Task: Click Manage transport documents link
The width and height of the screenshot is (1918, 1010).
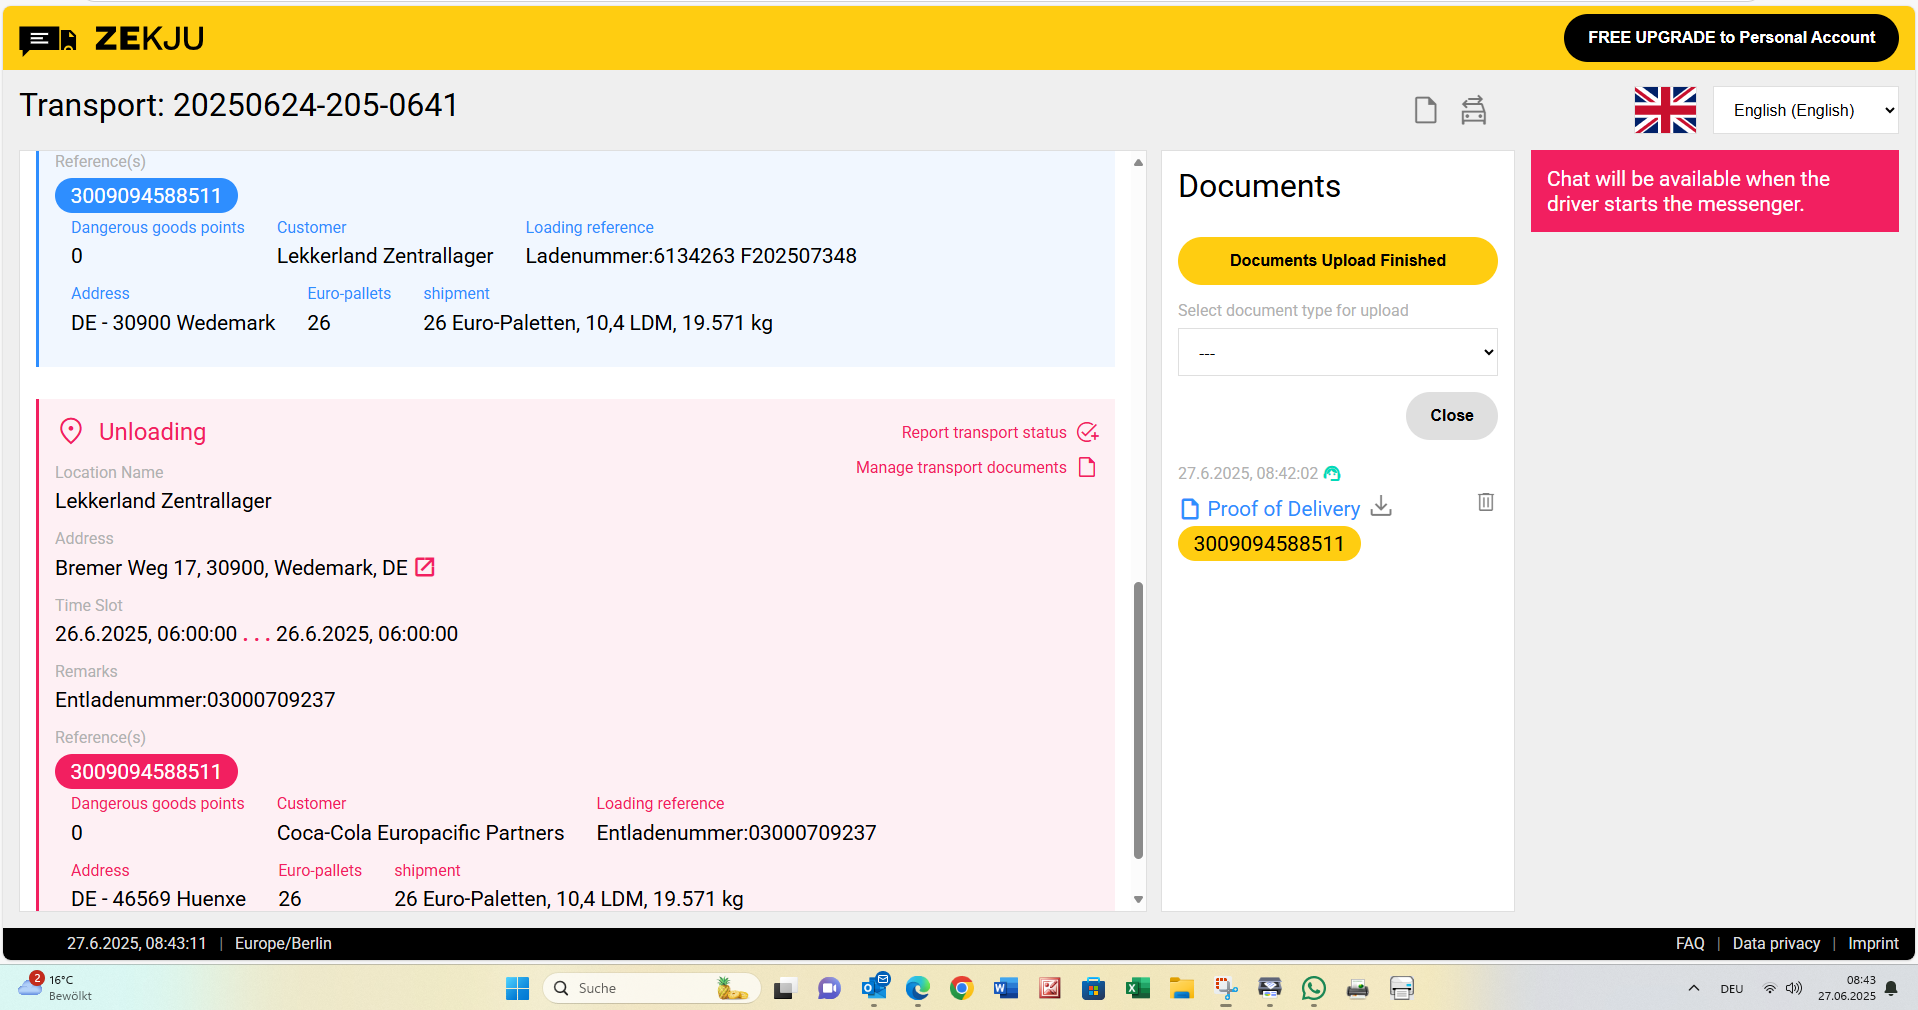Action: click(961, 467)
